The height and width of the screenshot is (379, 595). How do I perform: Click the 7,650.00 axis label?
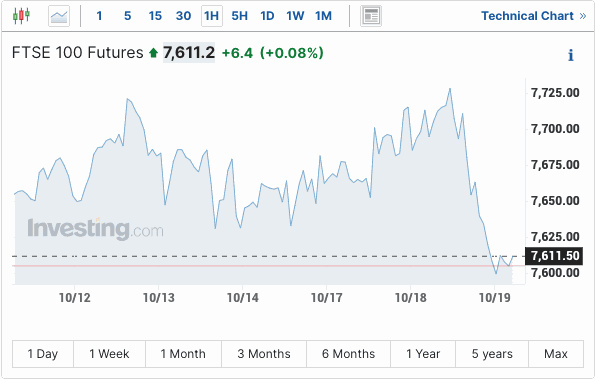tap(555, 201)
